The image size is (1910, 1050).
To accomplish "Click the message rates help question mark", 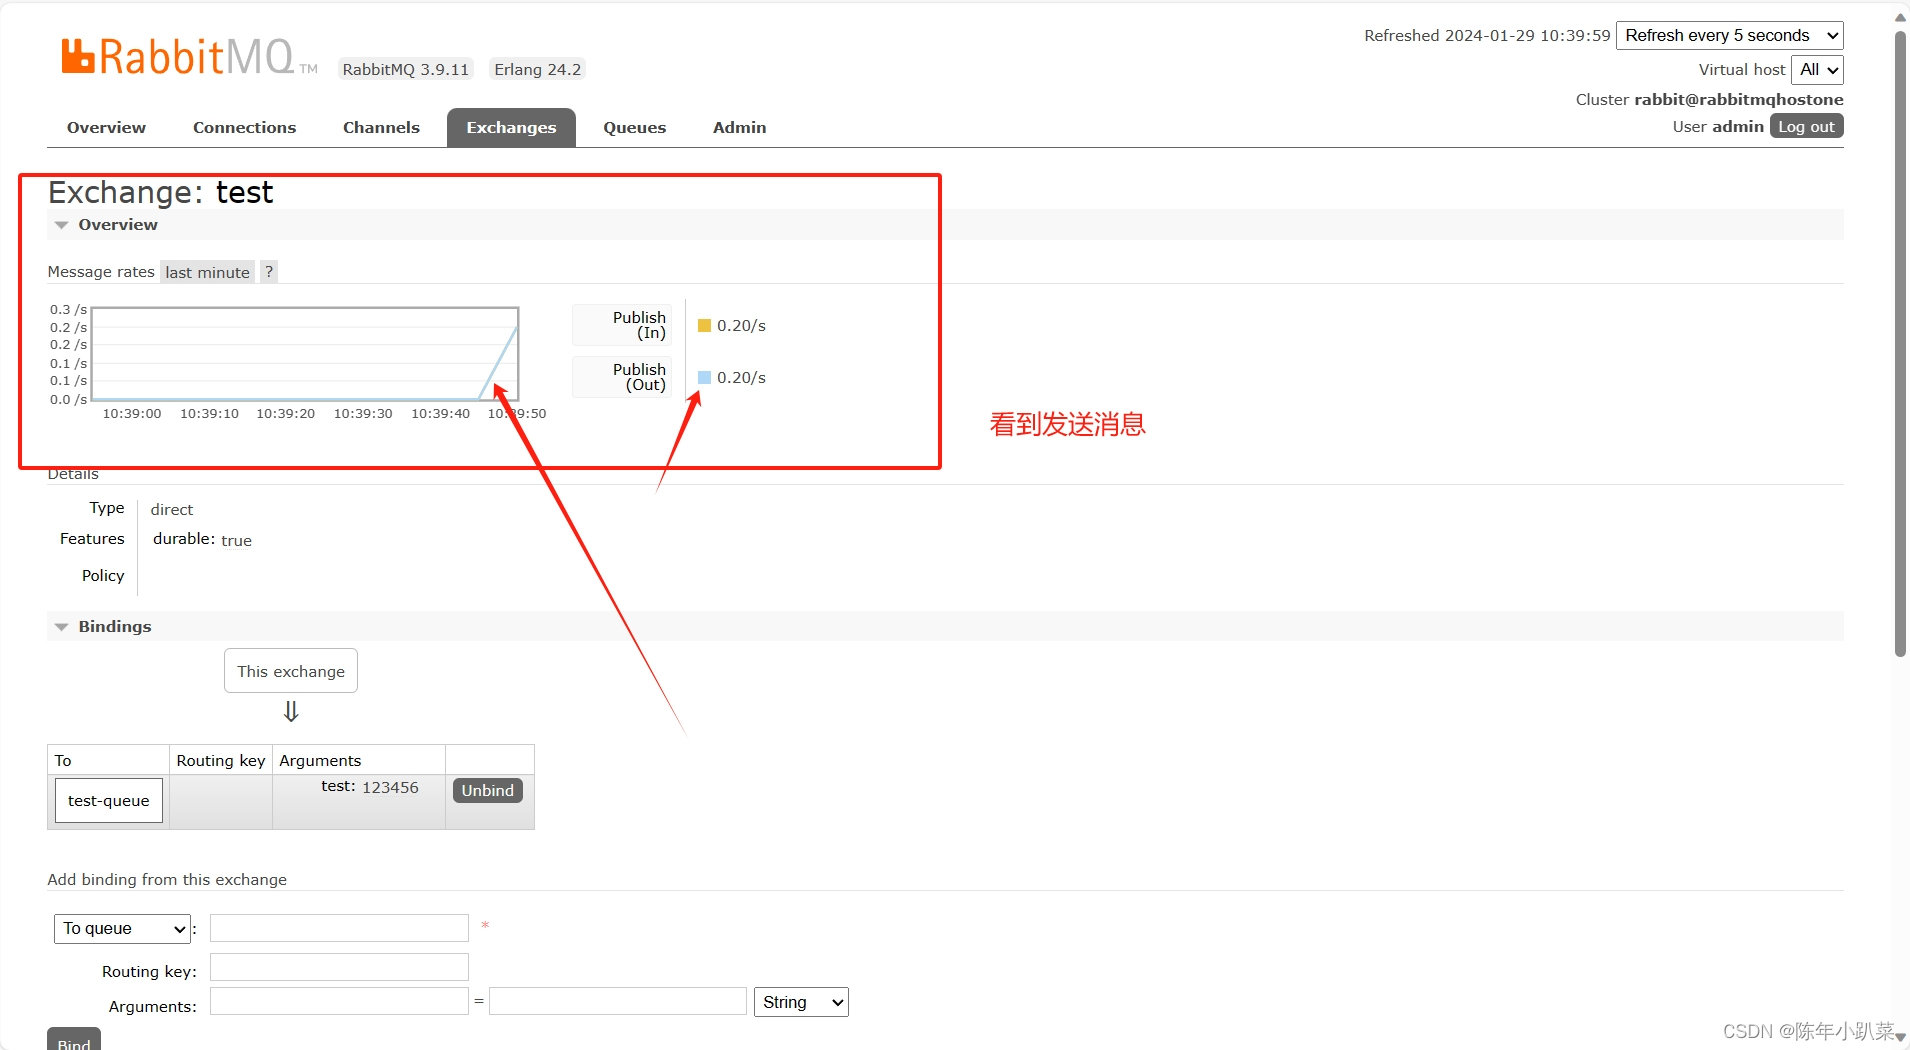I will pyautogui.click(x=269, y=272).
